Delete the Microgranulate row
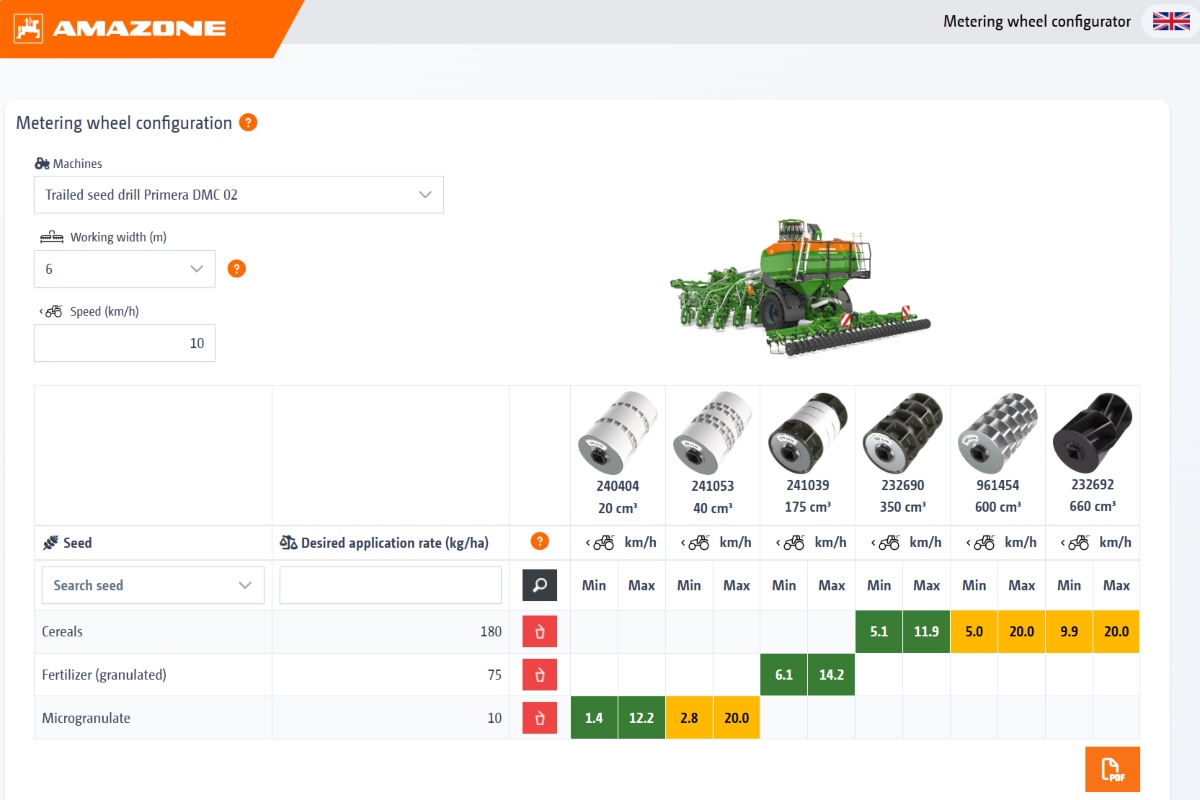1200x800 pixels. 540,717
